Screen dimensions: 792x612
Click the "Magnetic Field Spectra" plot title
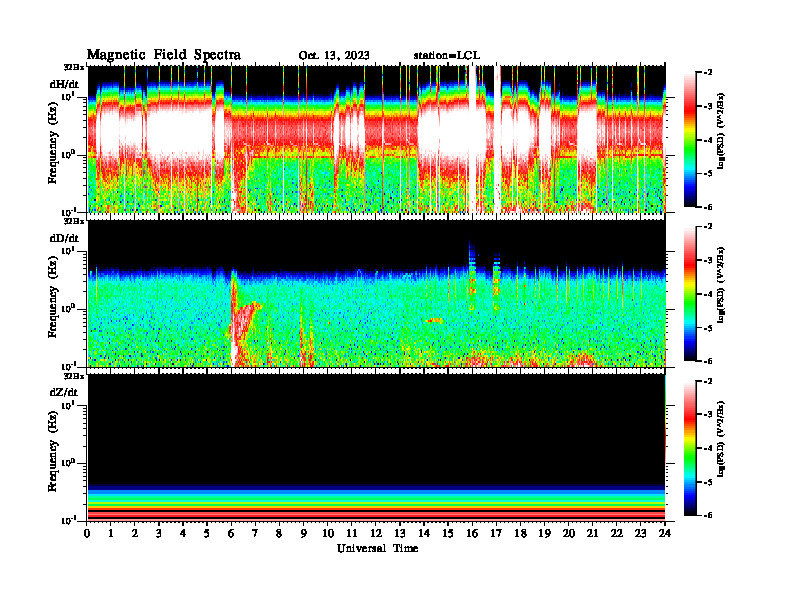[x=164, y=55]
